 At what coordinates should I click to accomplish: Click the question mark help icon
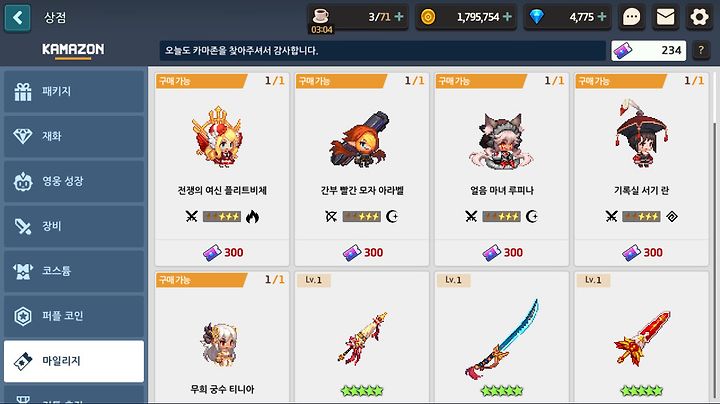[x=701, y=50]
